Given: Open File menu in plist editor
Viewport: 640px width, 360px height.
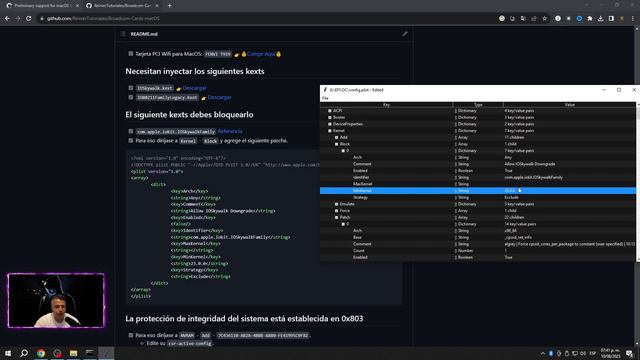Looking at the screenshot, I should click(x=325, y=98).
